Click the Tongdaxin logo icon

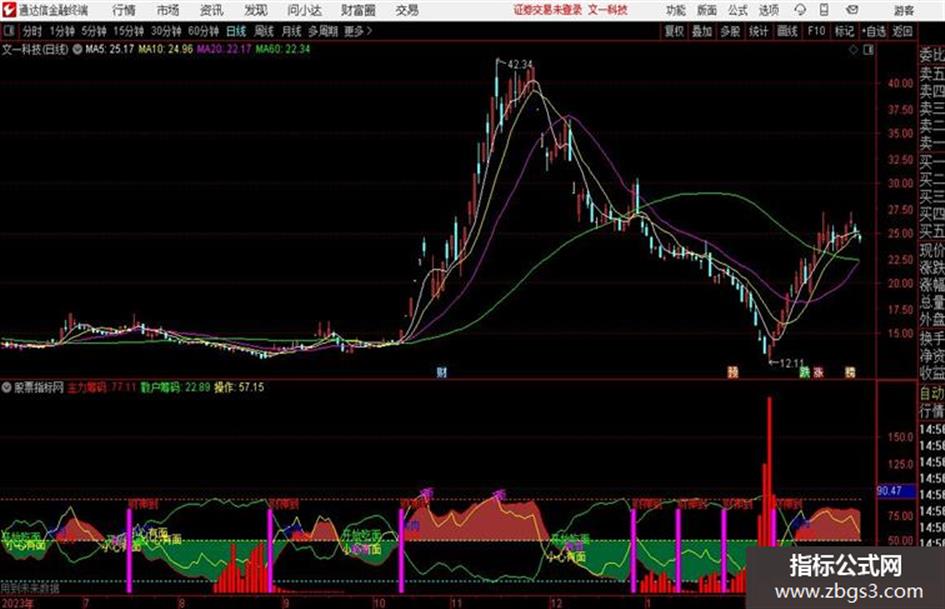pos(9,10)
